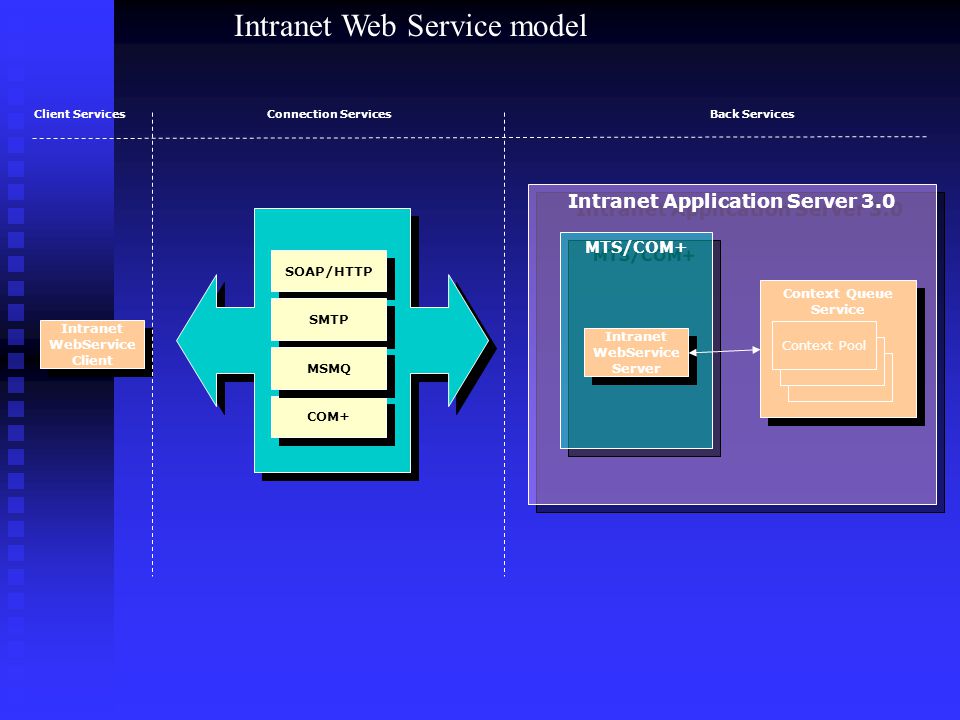
Task: Click the left arrowhead of teal double arrow
Action: tap(197, 340)
